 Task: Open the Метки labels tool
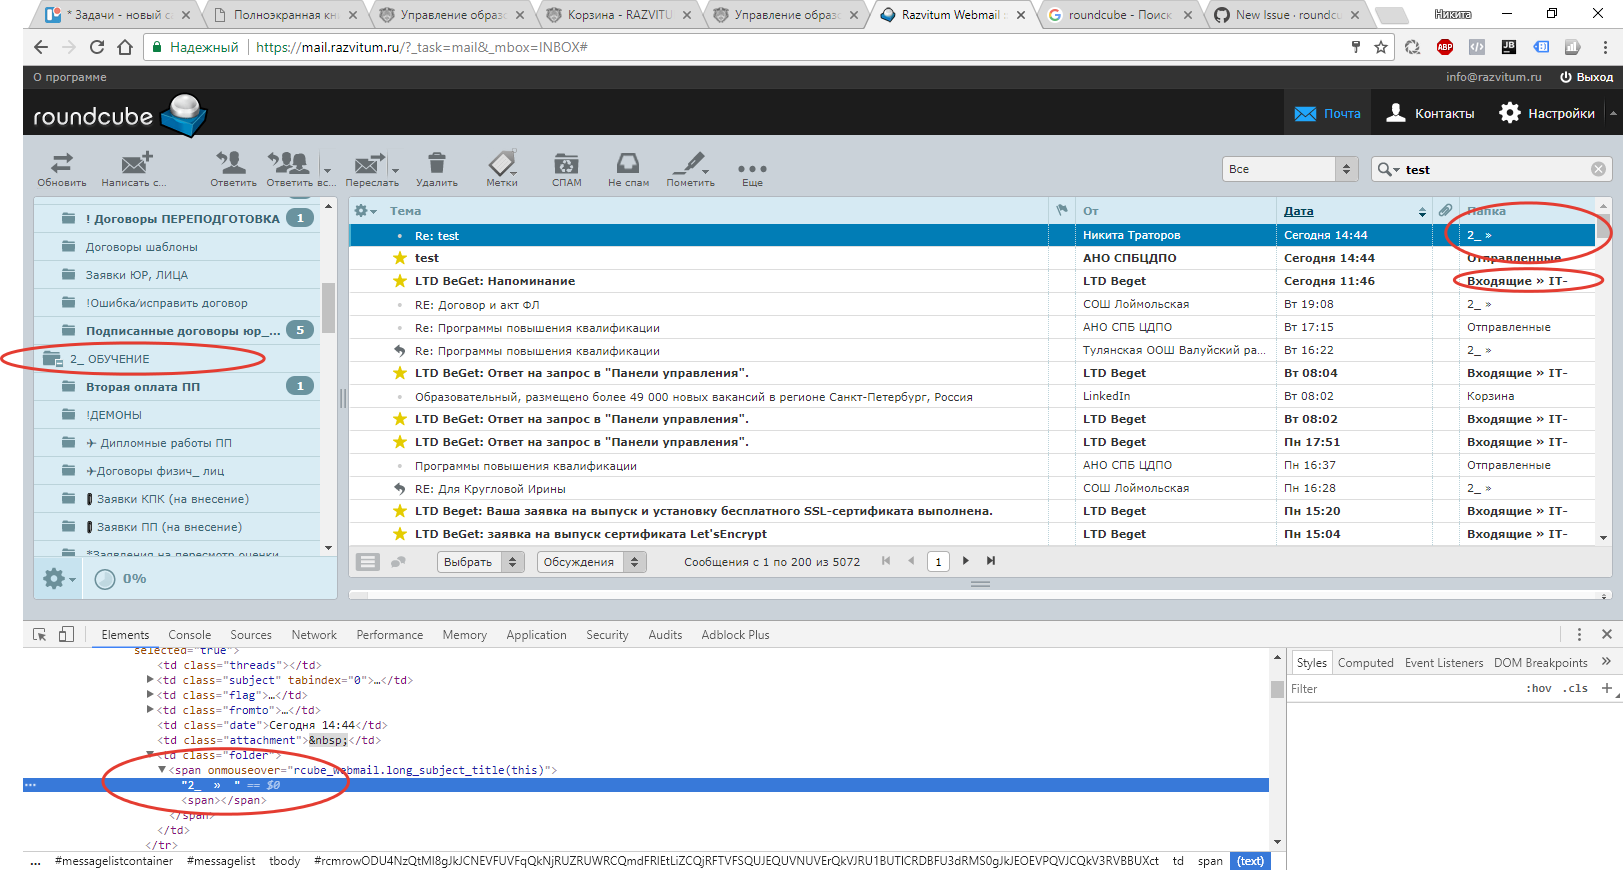click(x=502, y=168)
